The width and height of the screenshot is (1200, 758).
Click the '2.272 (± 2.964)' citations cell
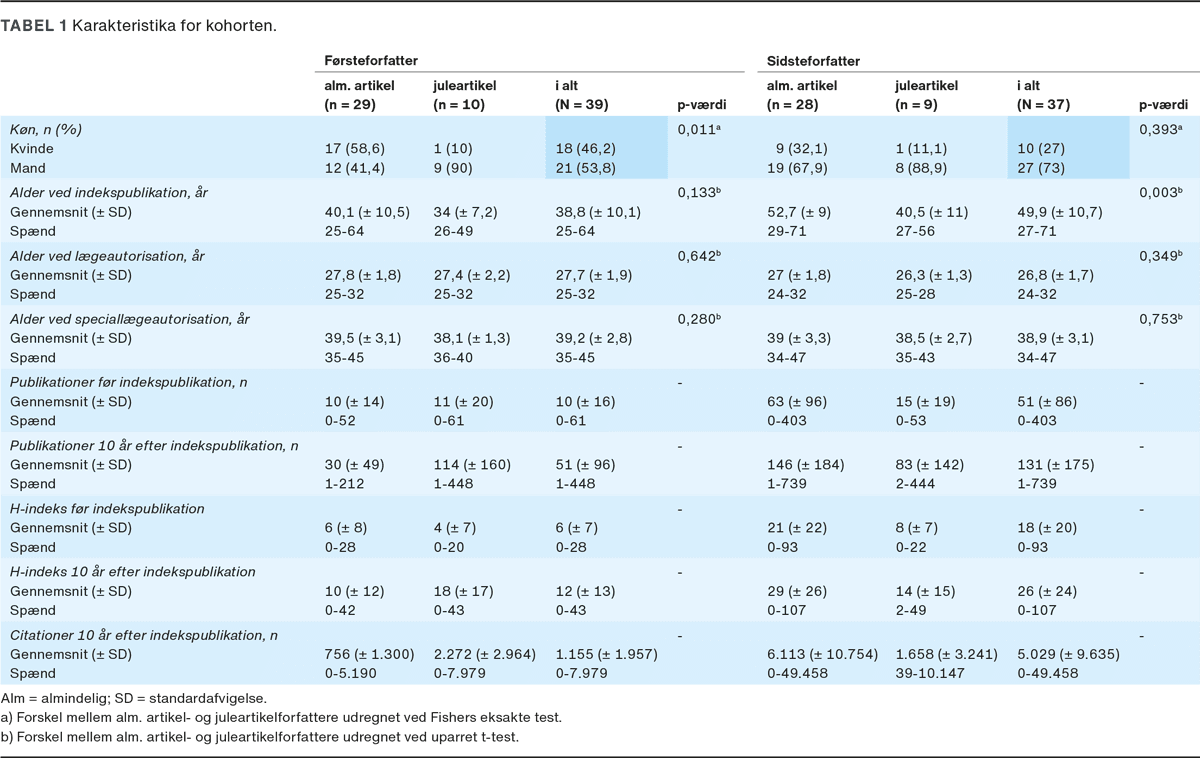pyautogui.click(x=483, y=654)
